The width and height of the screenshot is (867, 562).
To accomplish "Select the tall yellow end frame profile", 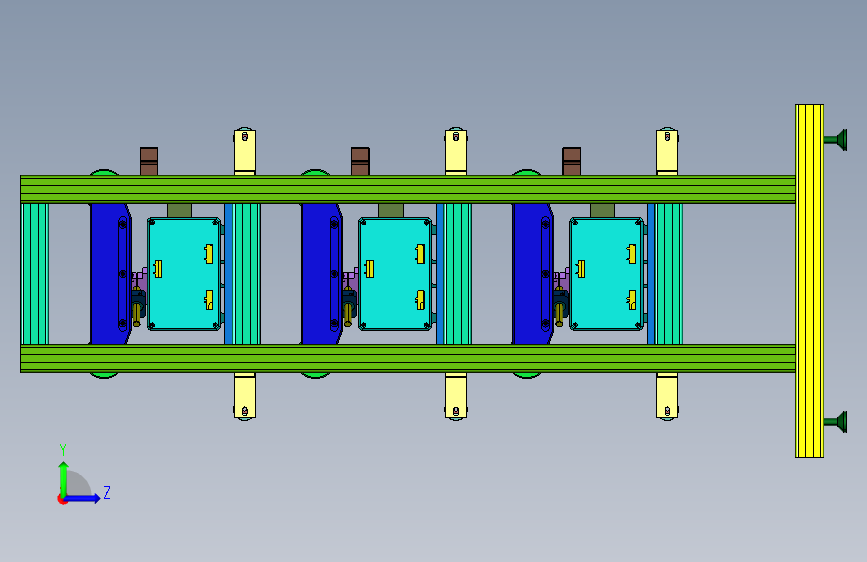I will click(x=809, y=281).
